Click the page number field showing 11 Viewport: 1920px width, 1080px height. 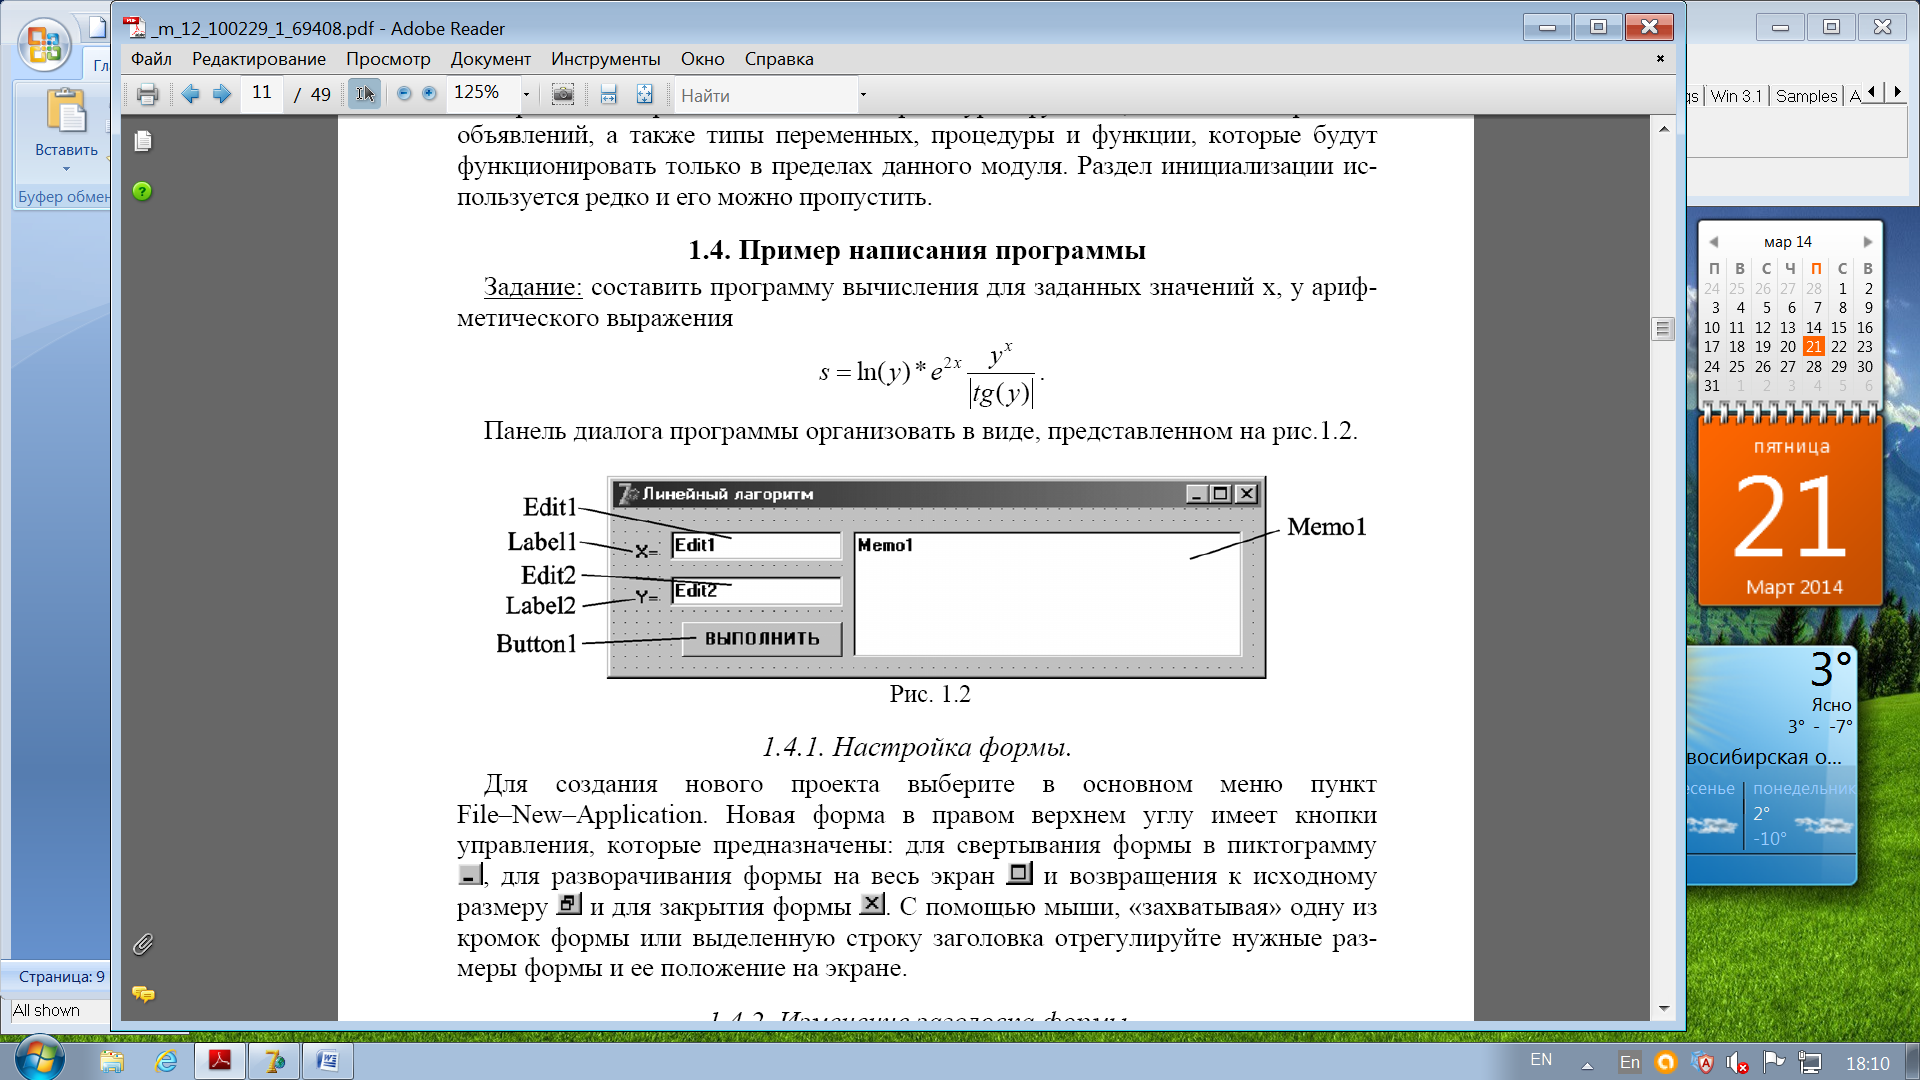[262, 94]
